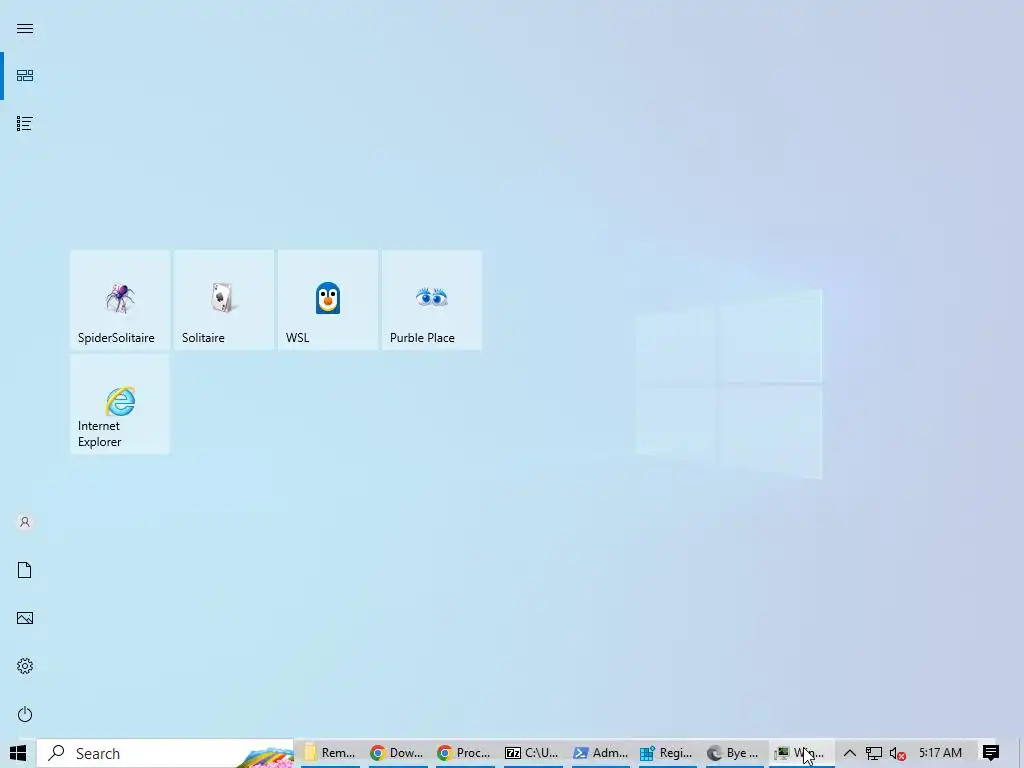Select the Pinned tiles view icon
The width and height of the screenshot is (1024, 768).
coord(25,76)
